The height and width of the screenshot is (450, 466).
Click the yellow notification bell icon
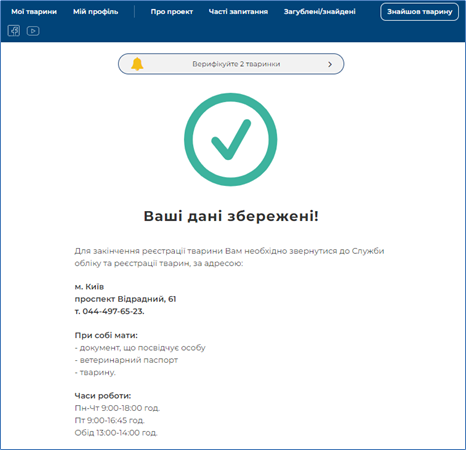(x=137, y=64)
